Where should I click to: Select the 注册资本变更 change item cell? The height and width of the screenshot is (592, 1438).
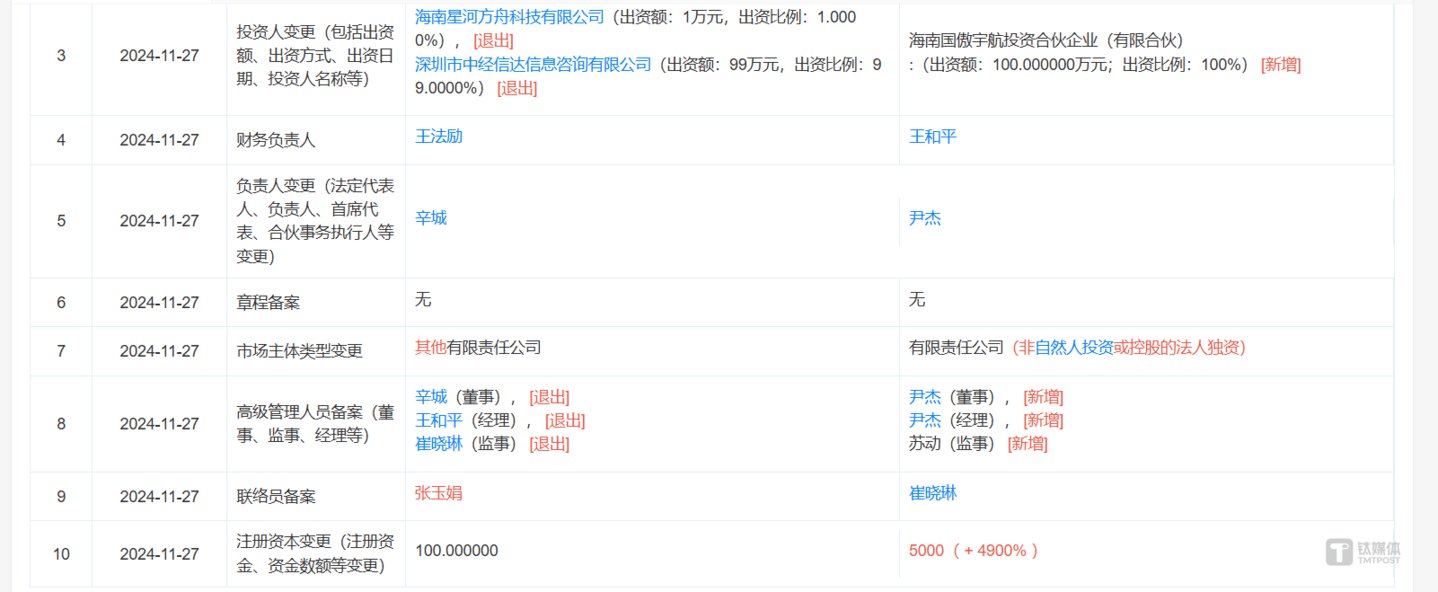point(314,551)
